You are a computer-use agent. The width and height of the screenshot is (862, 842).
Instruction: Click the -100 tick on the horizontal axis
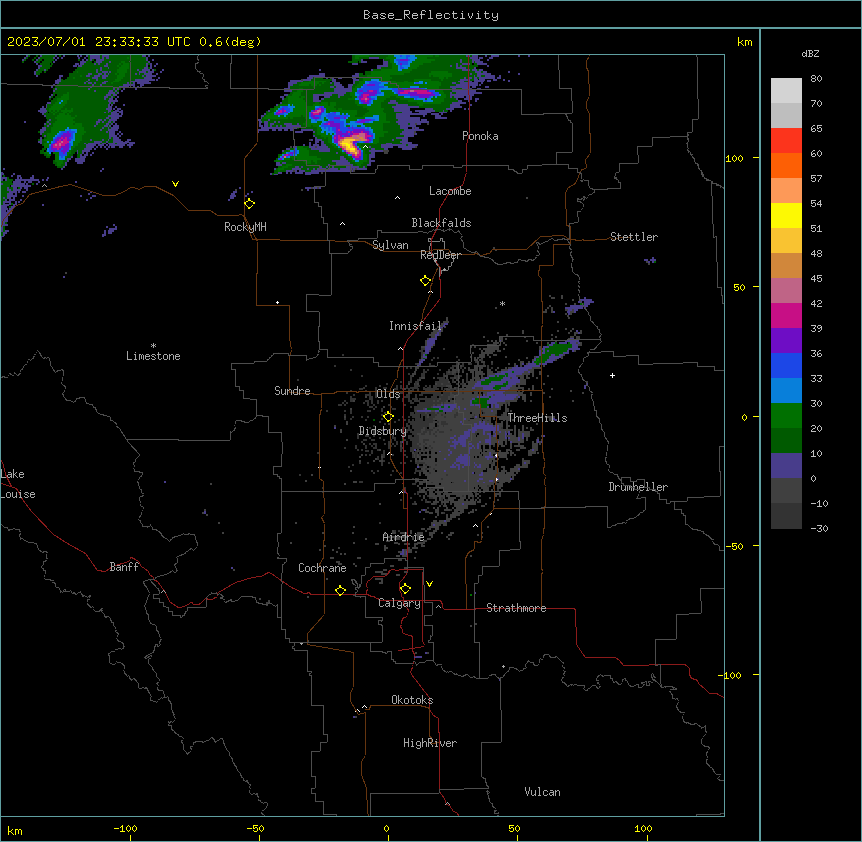(x=125, y=828)
